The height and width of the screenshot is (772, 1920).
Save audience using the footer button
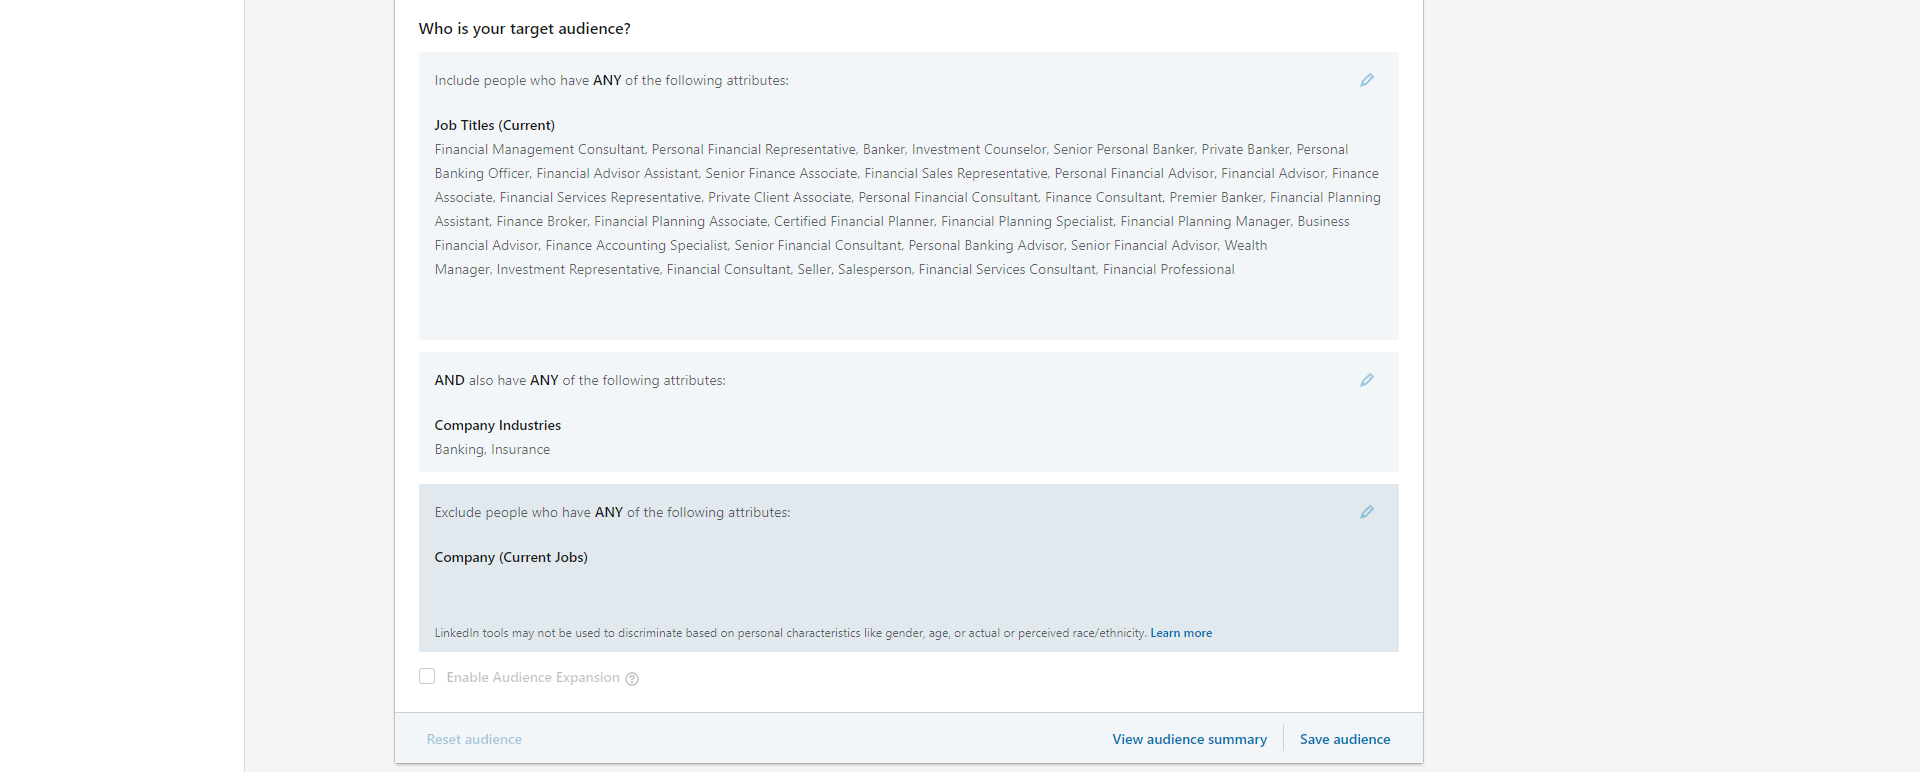1344,740
